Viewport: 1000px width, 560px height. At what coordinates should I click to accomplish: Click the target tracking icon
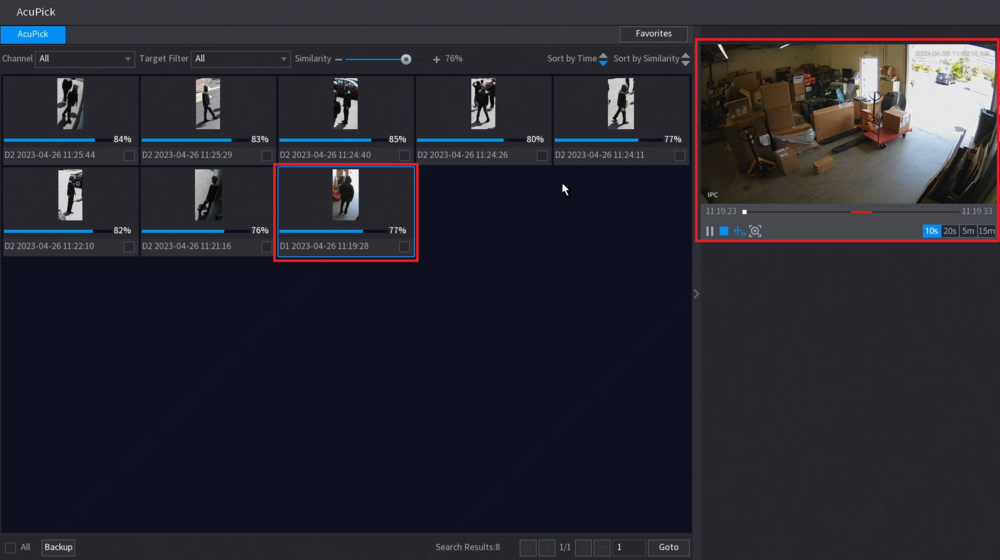(x=739, y=231)
